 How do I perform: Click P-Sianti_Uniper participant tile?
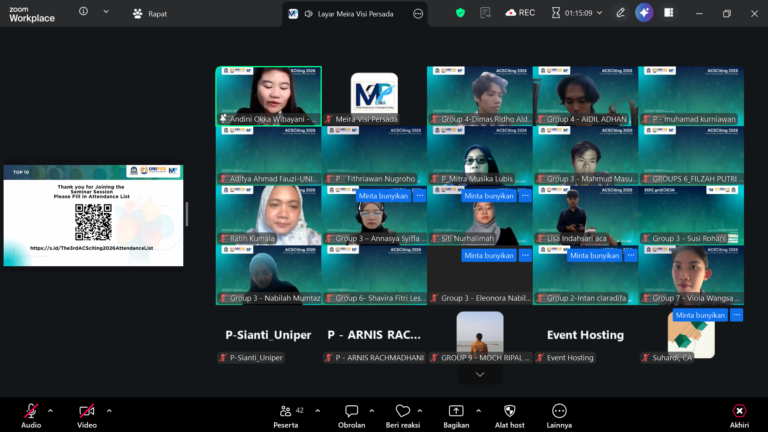(x=269, y=335)
